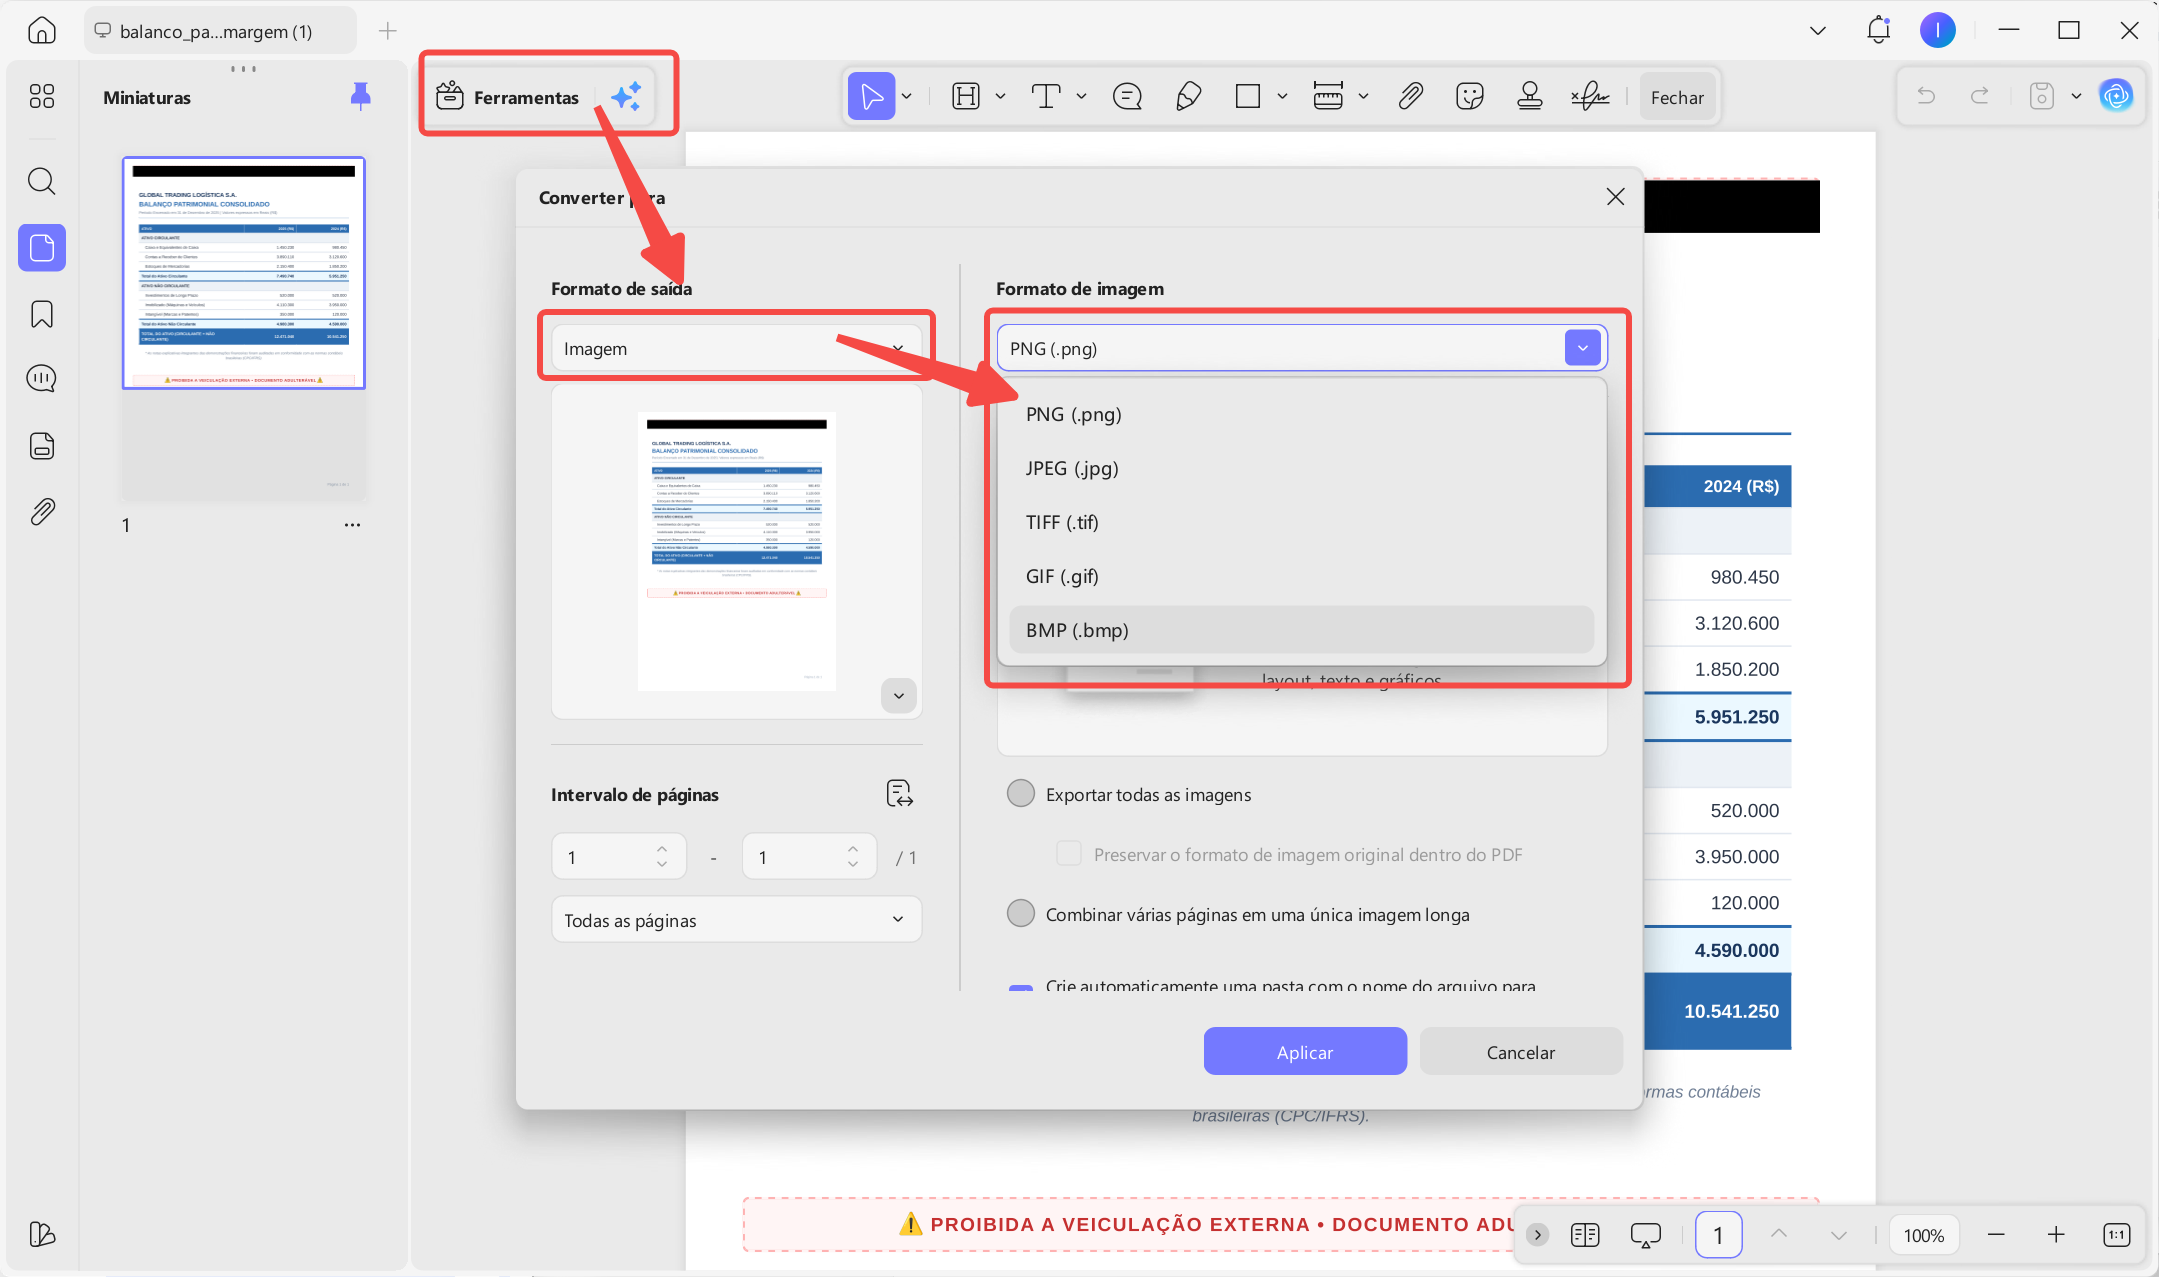2159x1277 pixels.
Task: Click the Cancelar button
Action: pos(1520,1052)
